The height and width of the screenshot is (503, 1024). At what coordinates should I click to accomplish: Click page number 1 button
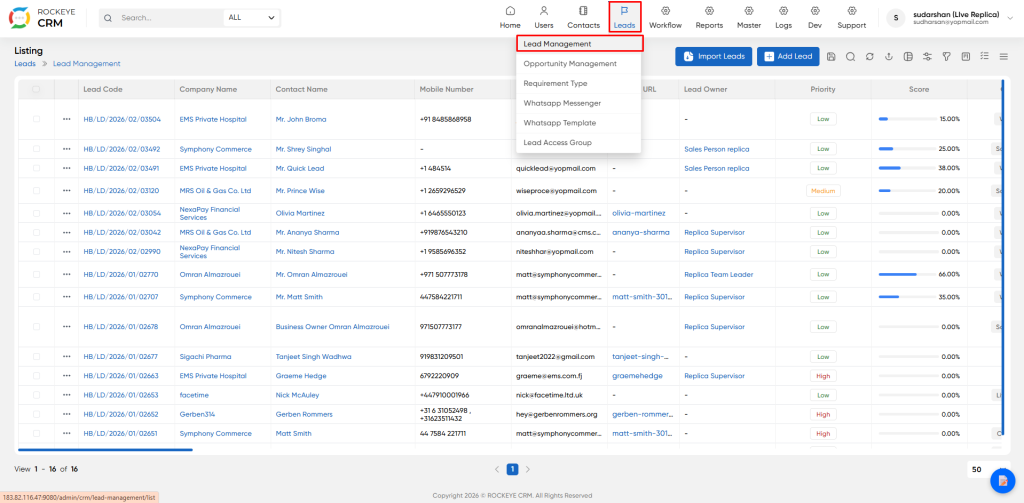[x=513, y=469]
